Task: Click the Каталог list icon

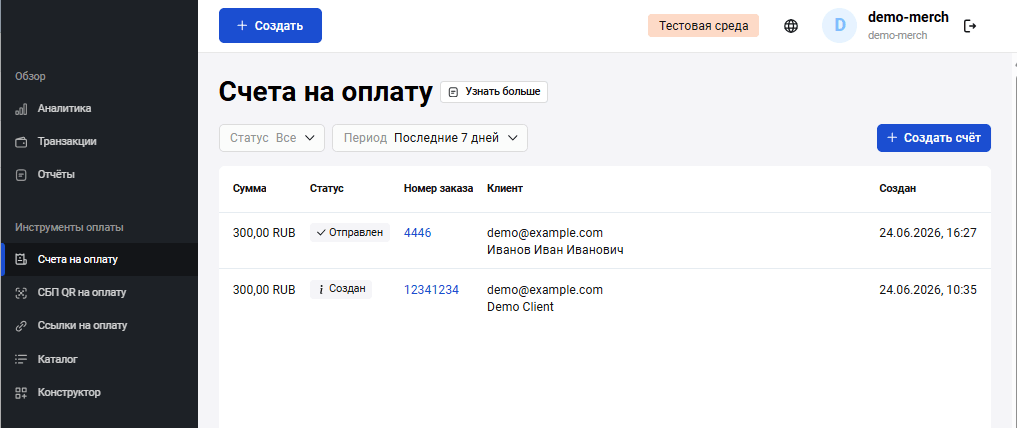Action: click(x=21, y=359)
